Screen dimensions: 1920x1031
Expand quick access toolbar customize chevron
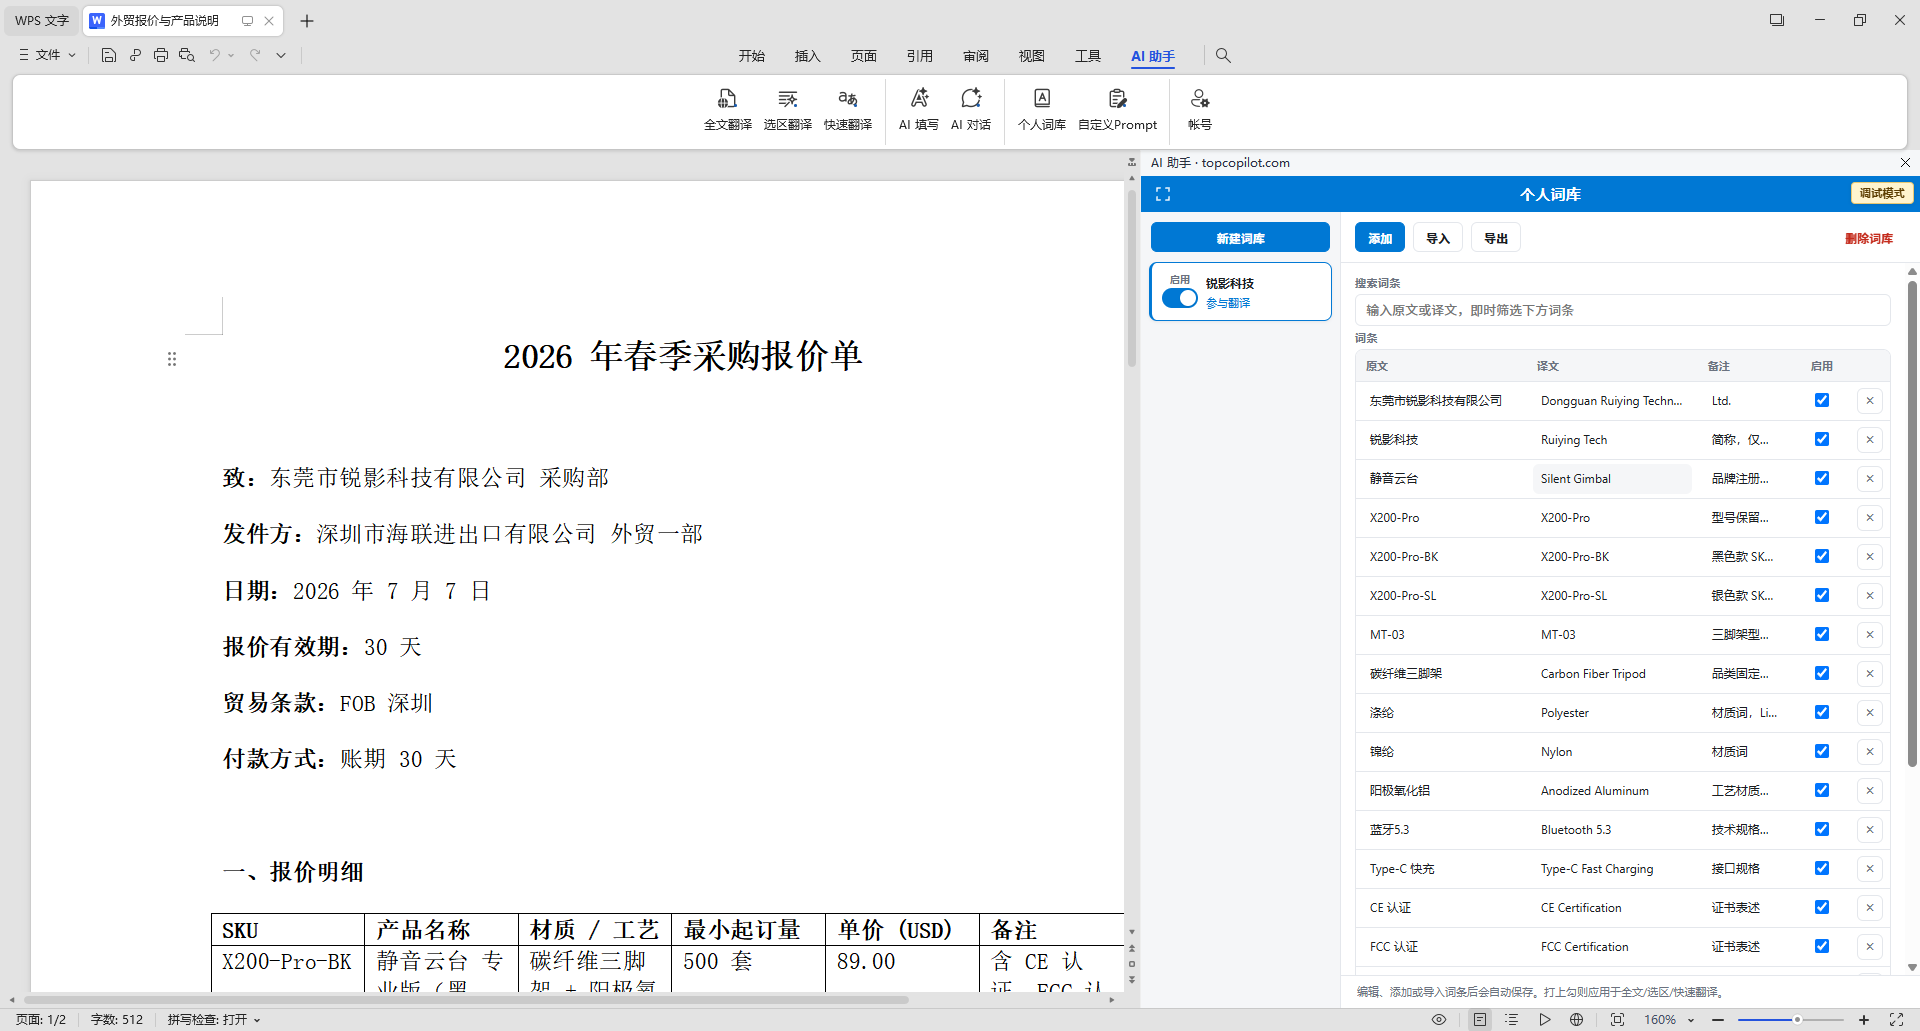(x=281, y=55)
